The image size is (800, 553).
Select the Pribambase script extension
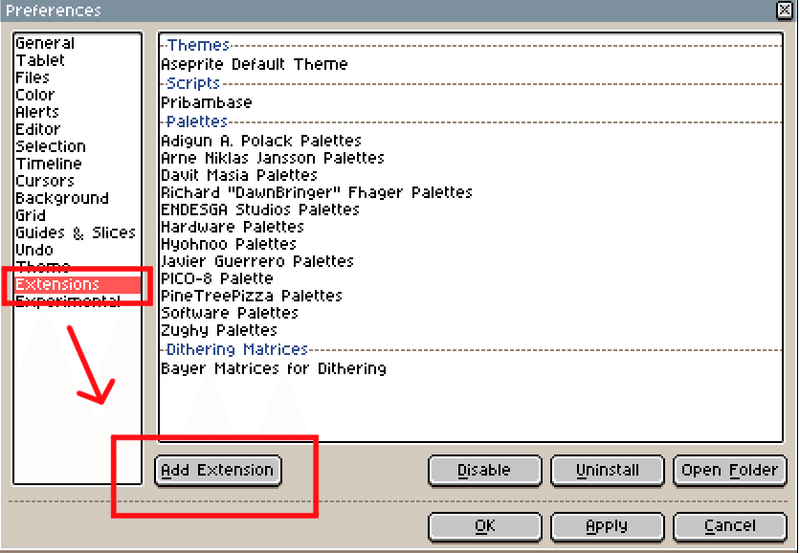point(471,103)
